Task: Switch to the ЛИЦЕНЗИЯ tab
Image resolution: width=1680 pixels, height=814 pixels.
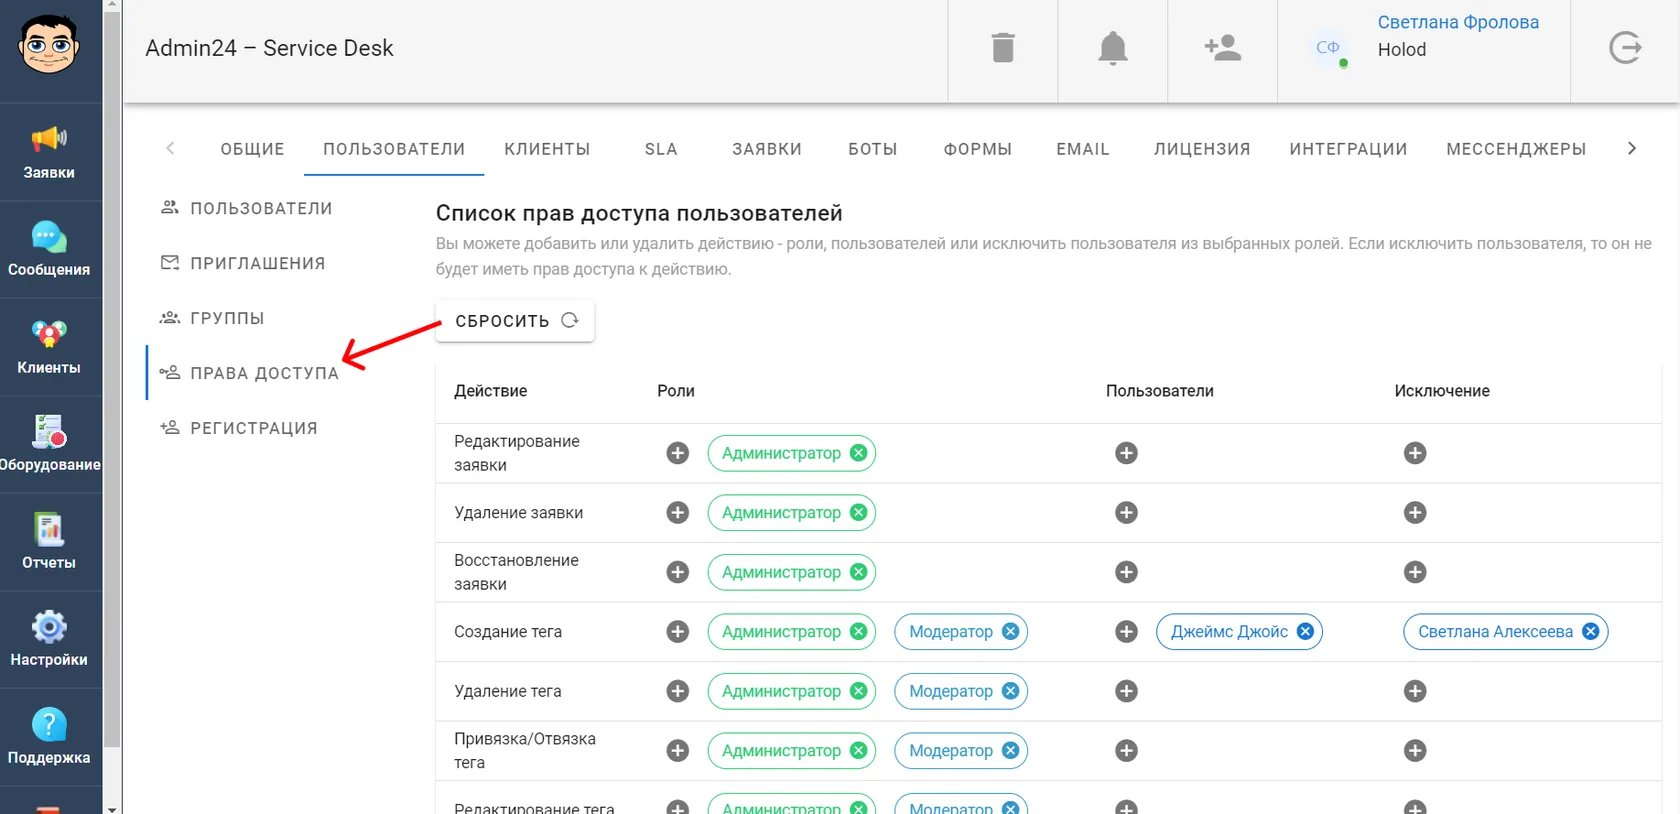Action: (x=1202, y=149)
